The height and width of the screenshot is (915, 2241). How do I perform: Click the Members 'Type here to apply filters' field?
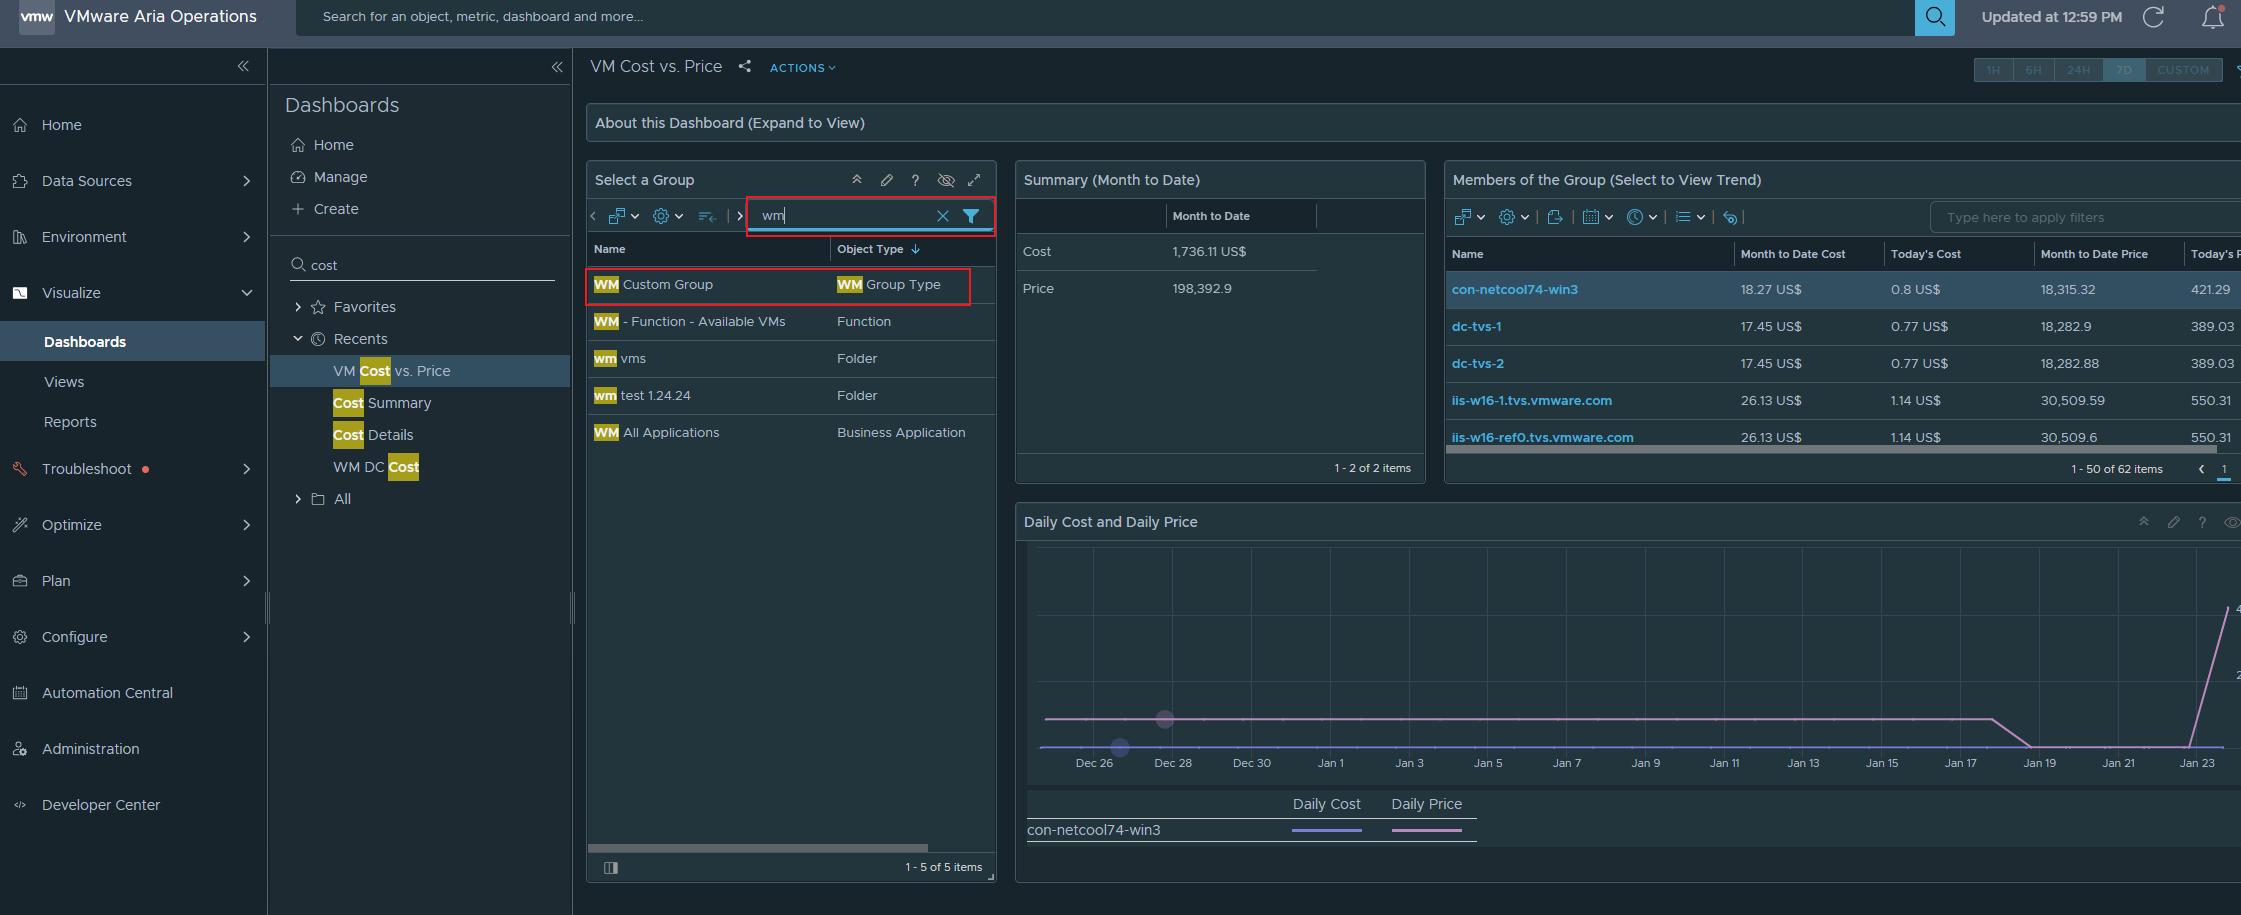click(x=2085, y=218)
